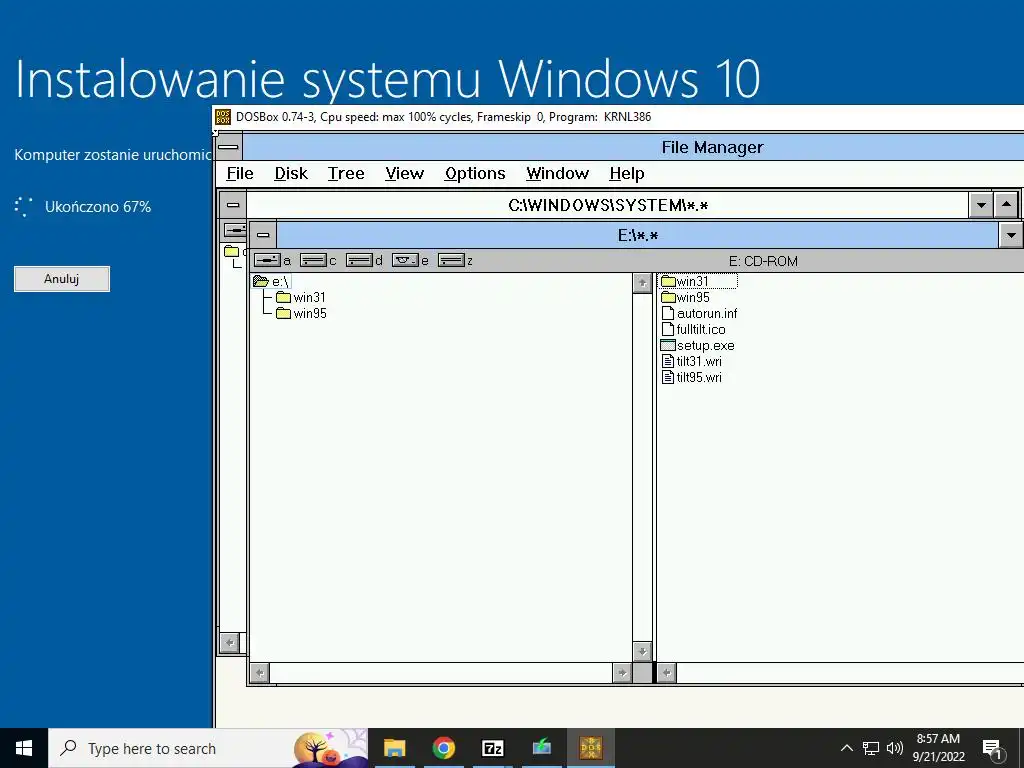The height and width of the screenshot is (768, 1024).
Task: Select the tilt95.wri document
Action: 692,377
